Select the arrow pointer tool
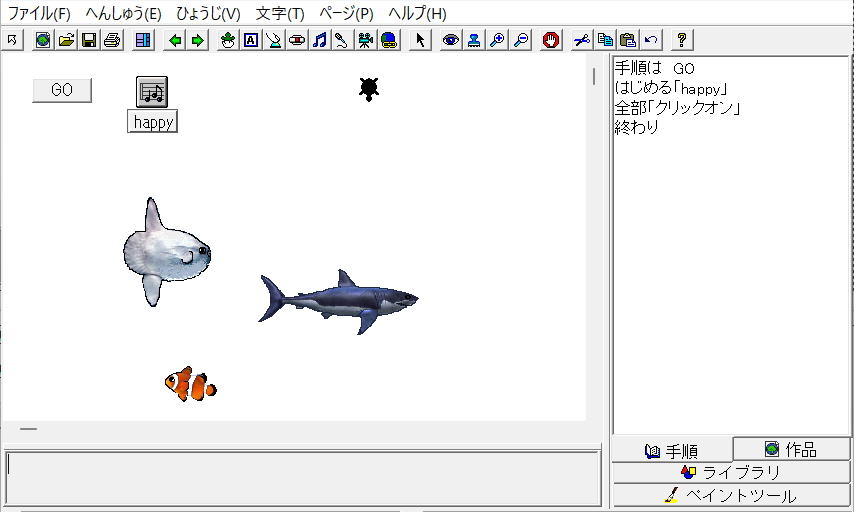This screenshot has width=854, height=512. coord(420,40)
